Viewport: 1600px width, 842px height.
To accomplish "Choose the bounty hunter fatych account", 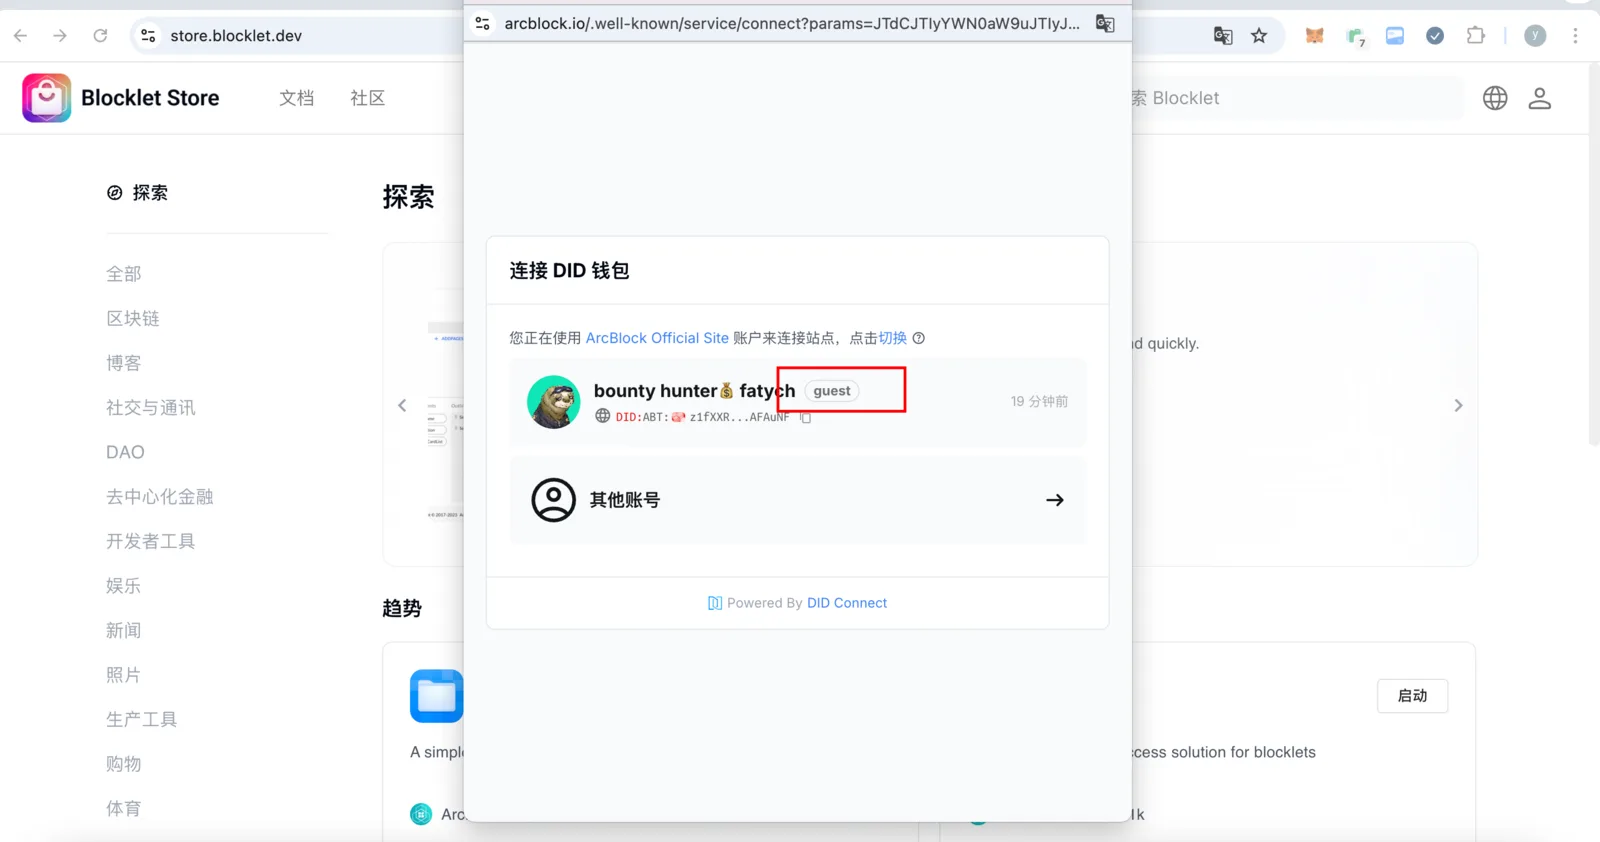I will [798, 402].
